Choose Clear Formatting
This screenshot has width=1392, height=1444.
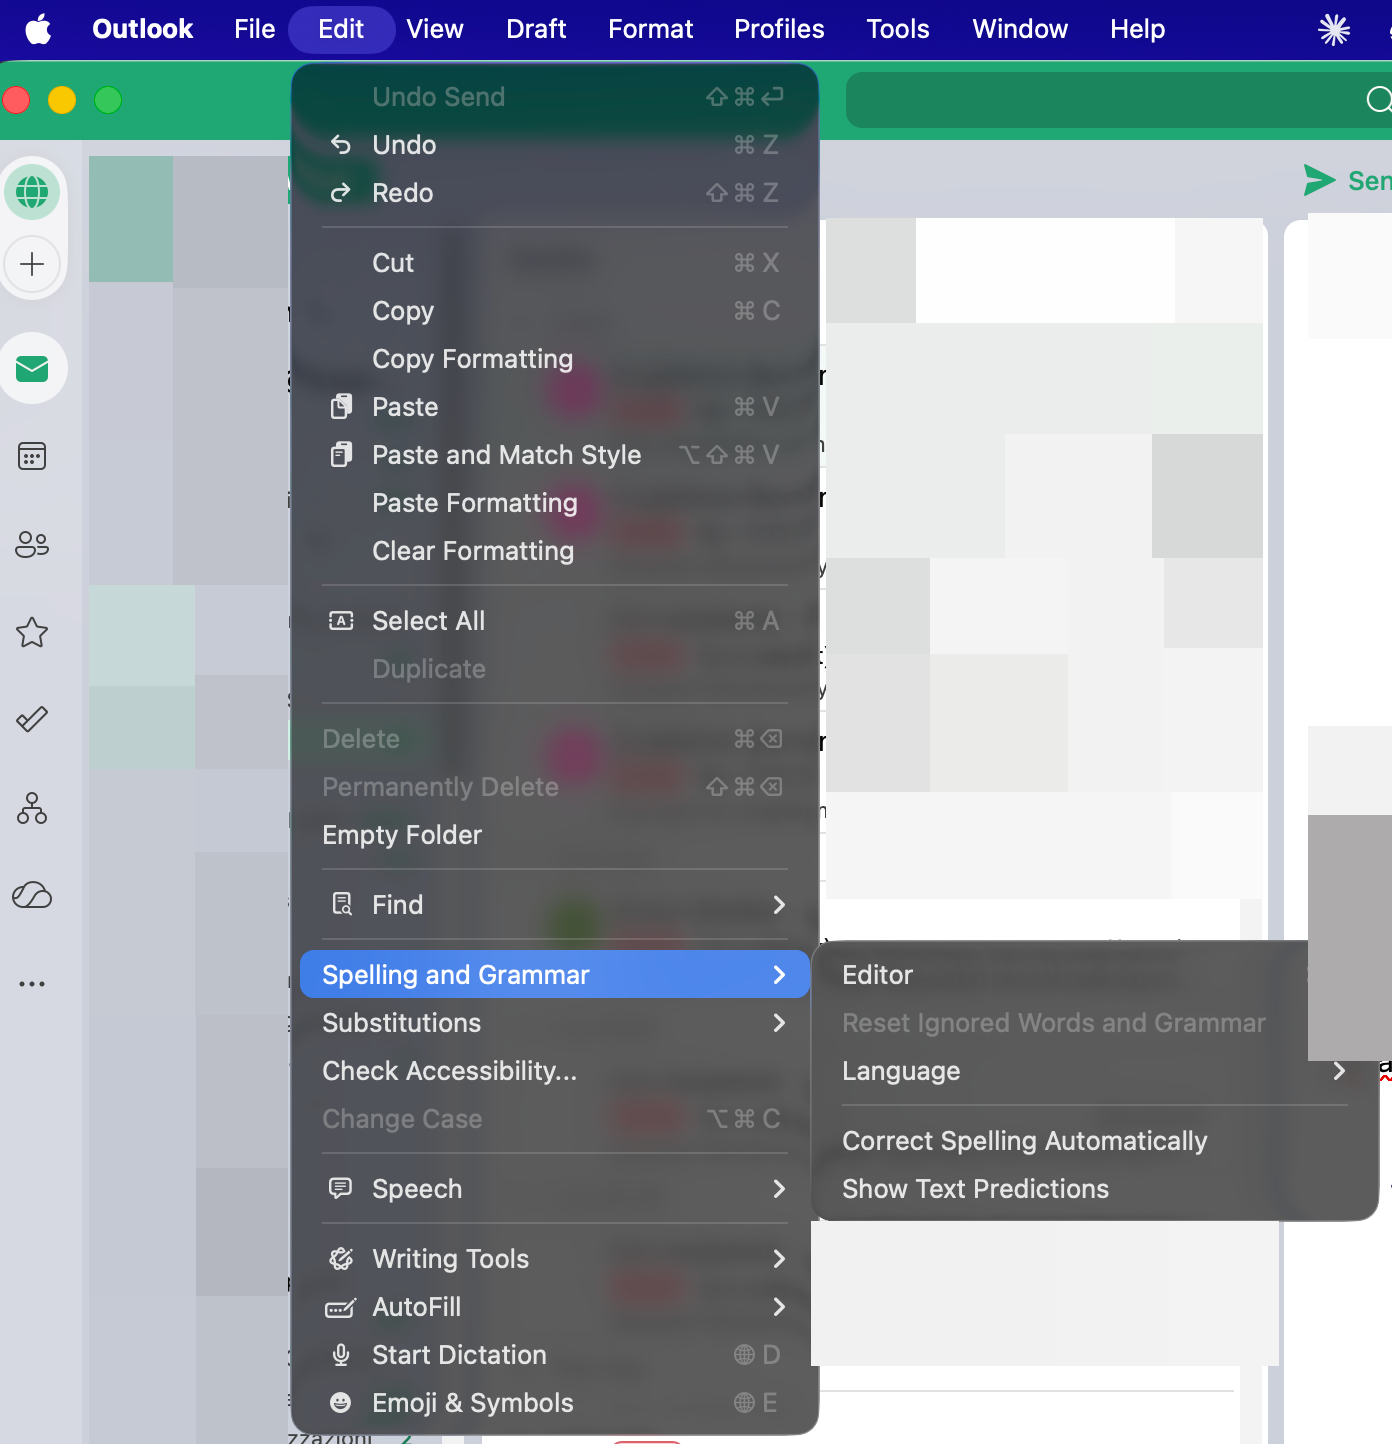[x=555, y=551]
